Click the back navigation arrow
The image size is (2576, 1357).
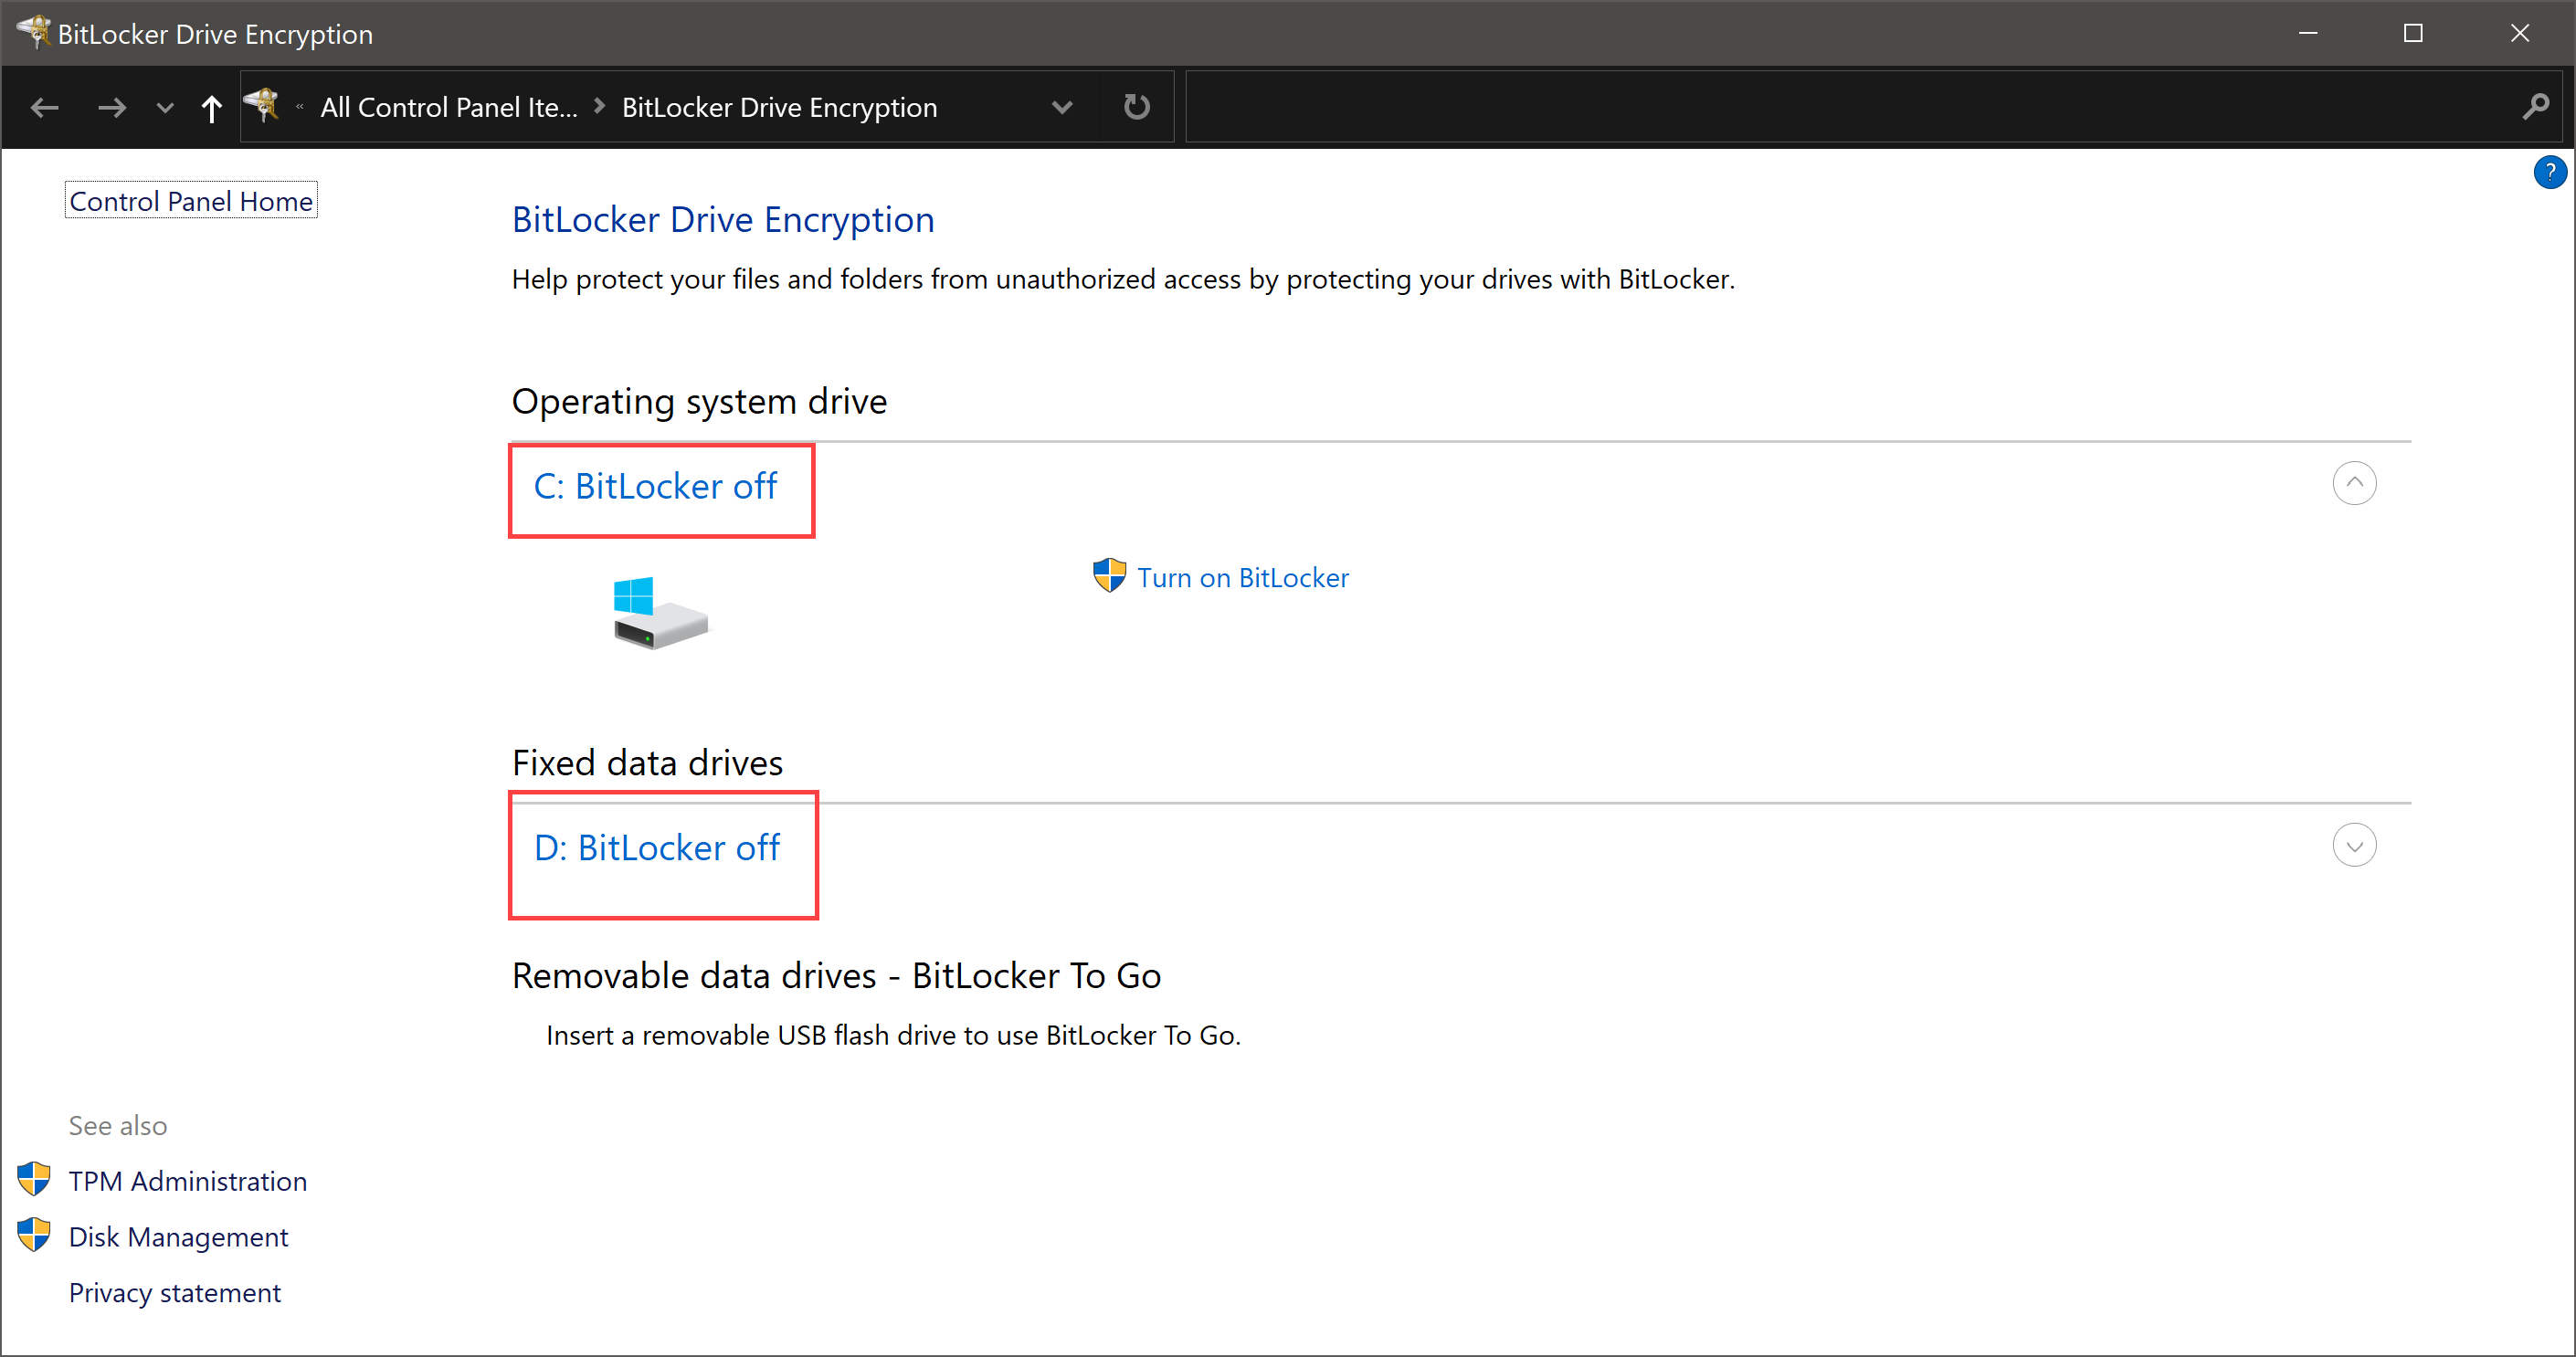(45, 107)
